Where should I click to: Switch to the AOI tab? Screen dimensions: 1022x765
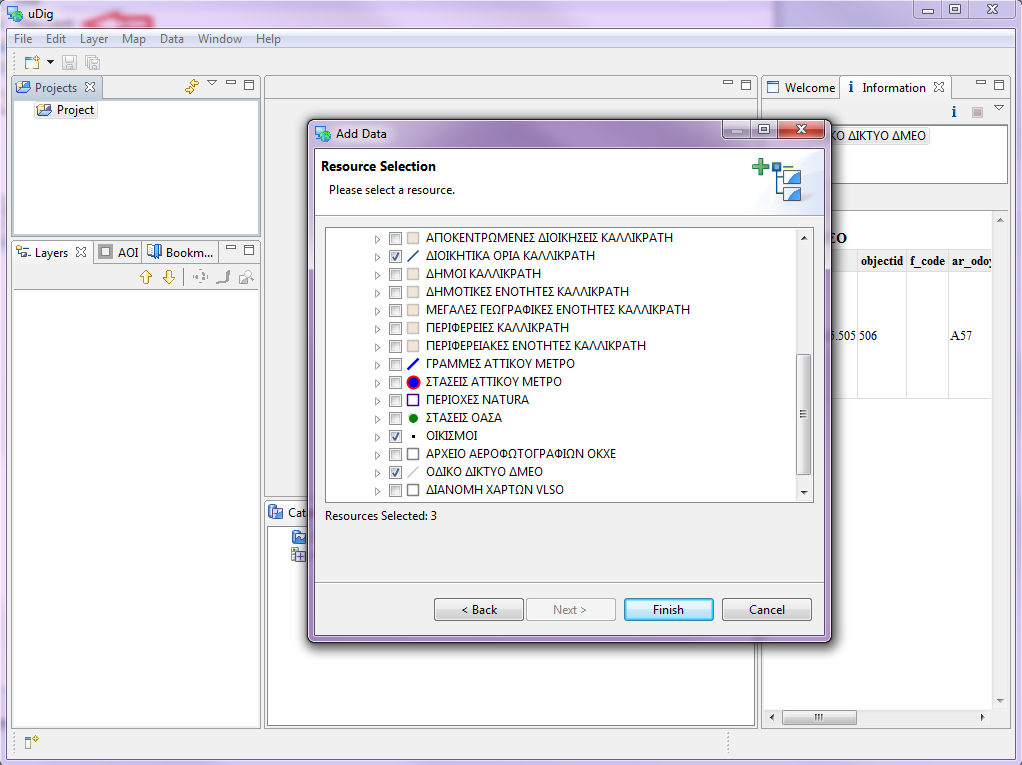coord(119,252)
